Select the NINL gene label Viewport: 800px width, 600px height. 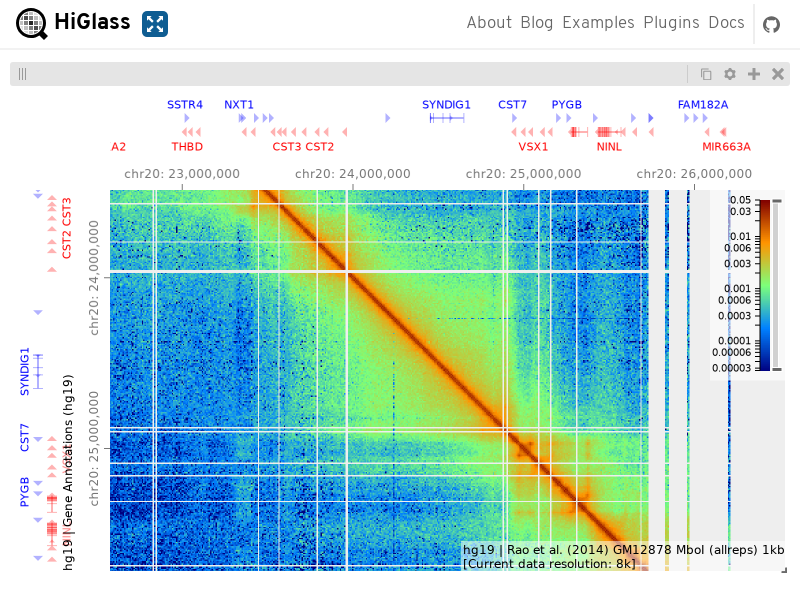tap(609, 147)
